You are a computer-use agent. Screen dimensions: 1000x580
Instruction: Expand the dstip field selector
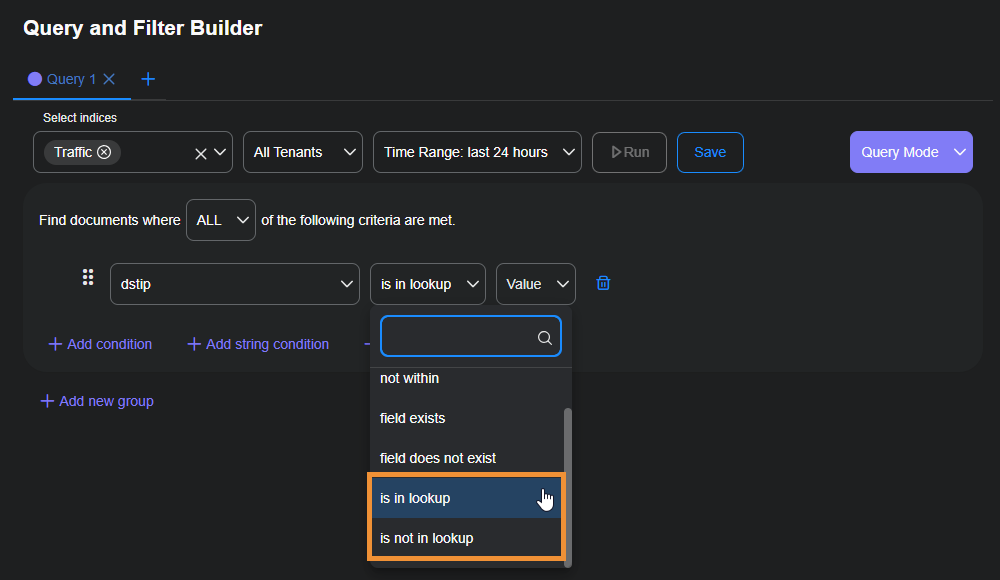click(x=234, y=284)
